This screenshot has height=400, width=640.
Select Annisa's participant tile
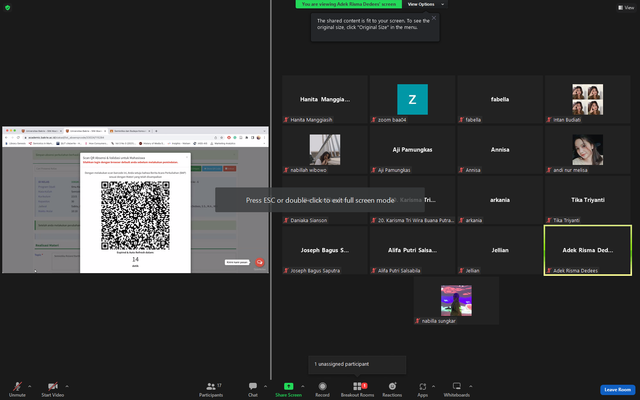[500, 149]
